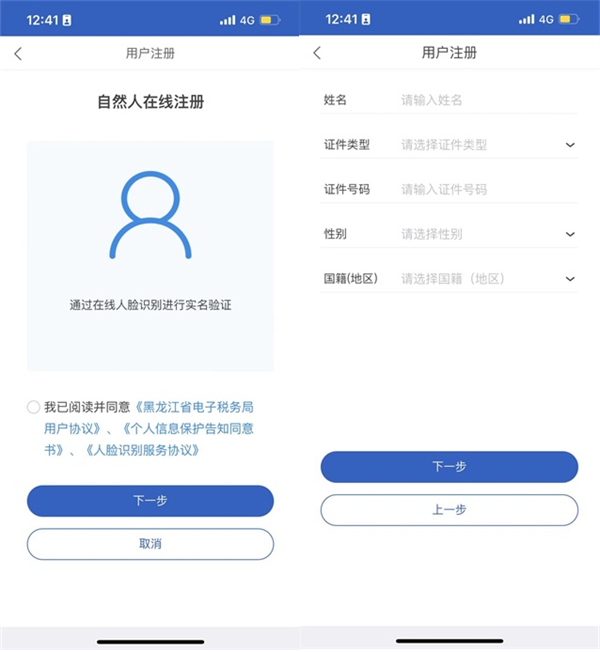This screenshot has height=652, width=600.
Task: Expand the 国籍(地区) dropdown arrow
Action: 570,279
